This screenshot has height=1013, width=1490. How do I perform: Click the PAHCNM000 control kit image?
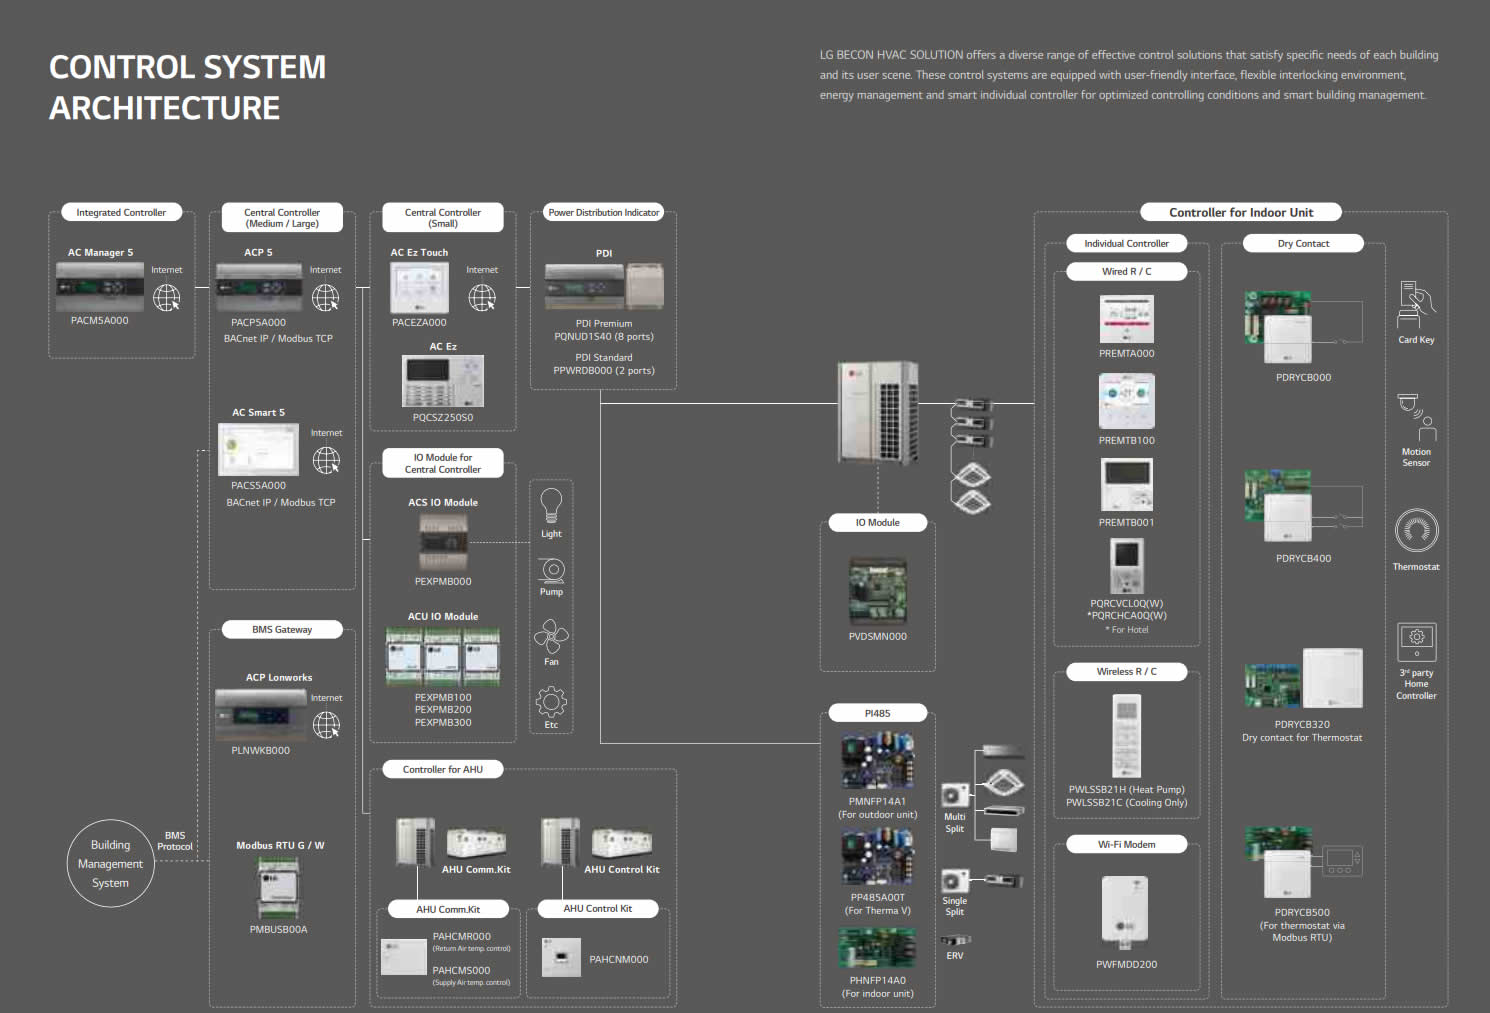point(561,957)
